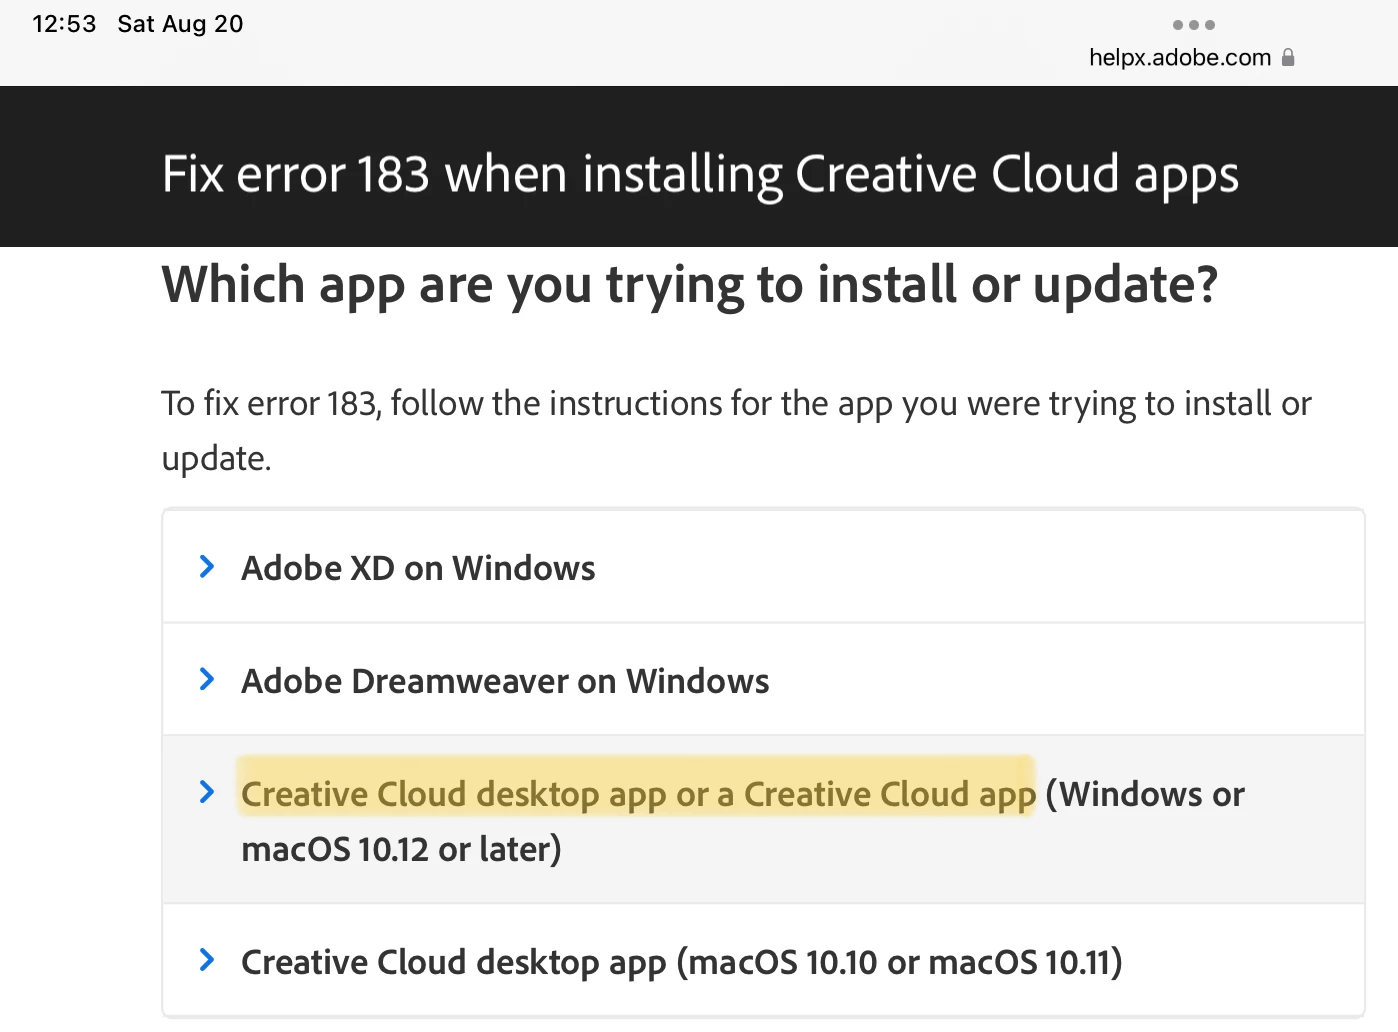Tap the padlock security icon
Image resolution: width=1398 pixels, height=1032 pixels.
(x=1288, y=57)
